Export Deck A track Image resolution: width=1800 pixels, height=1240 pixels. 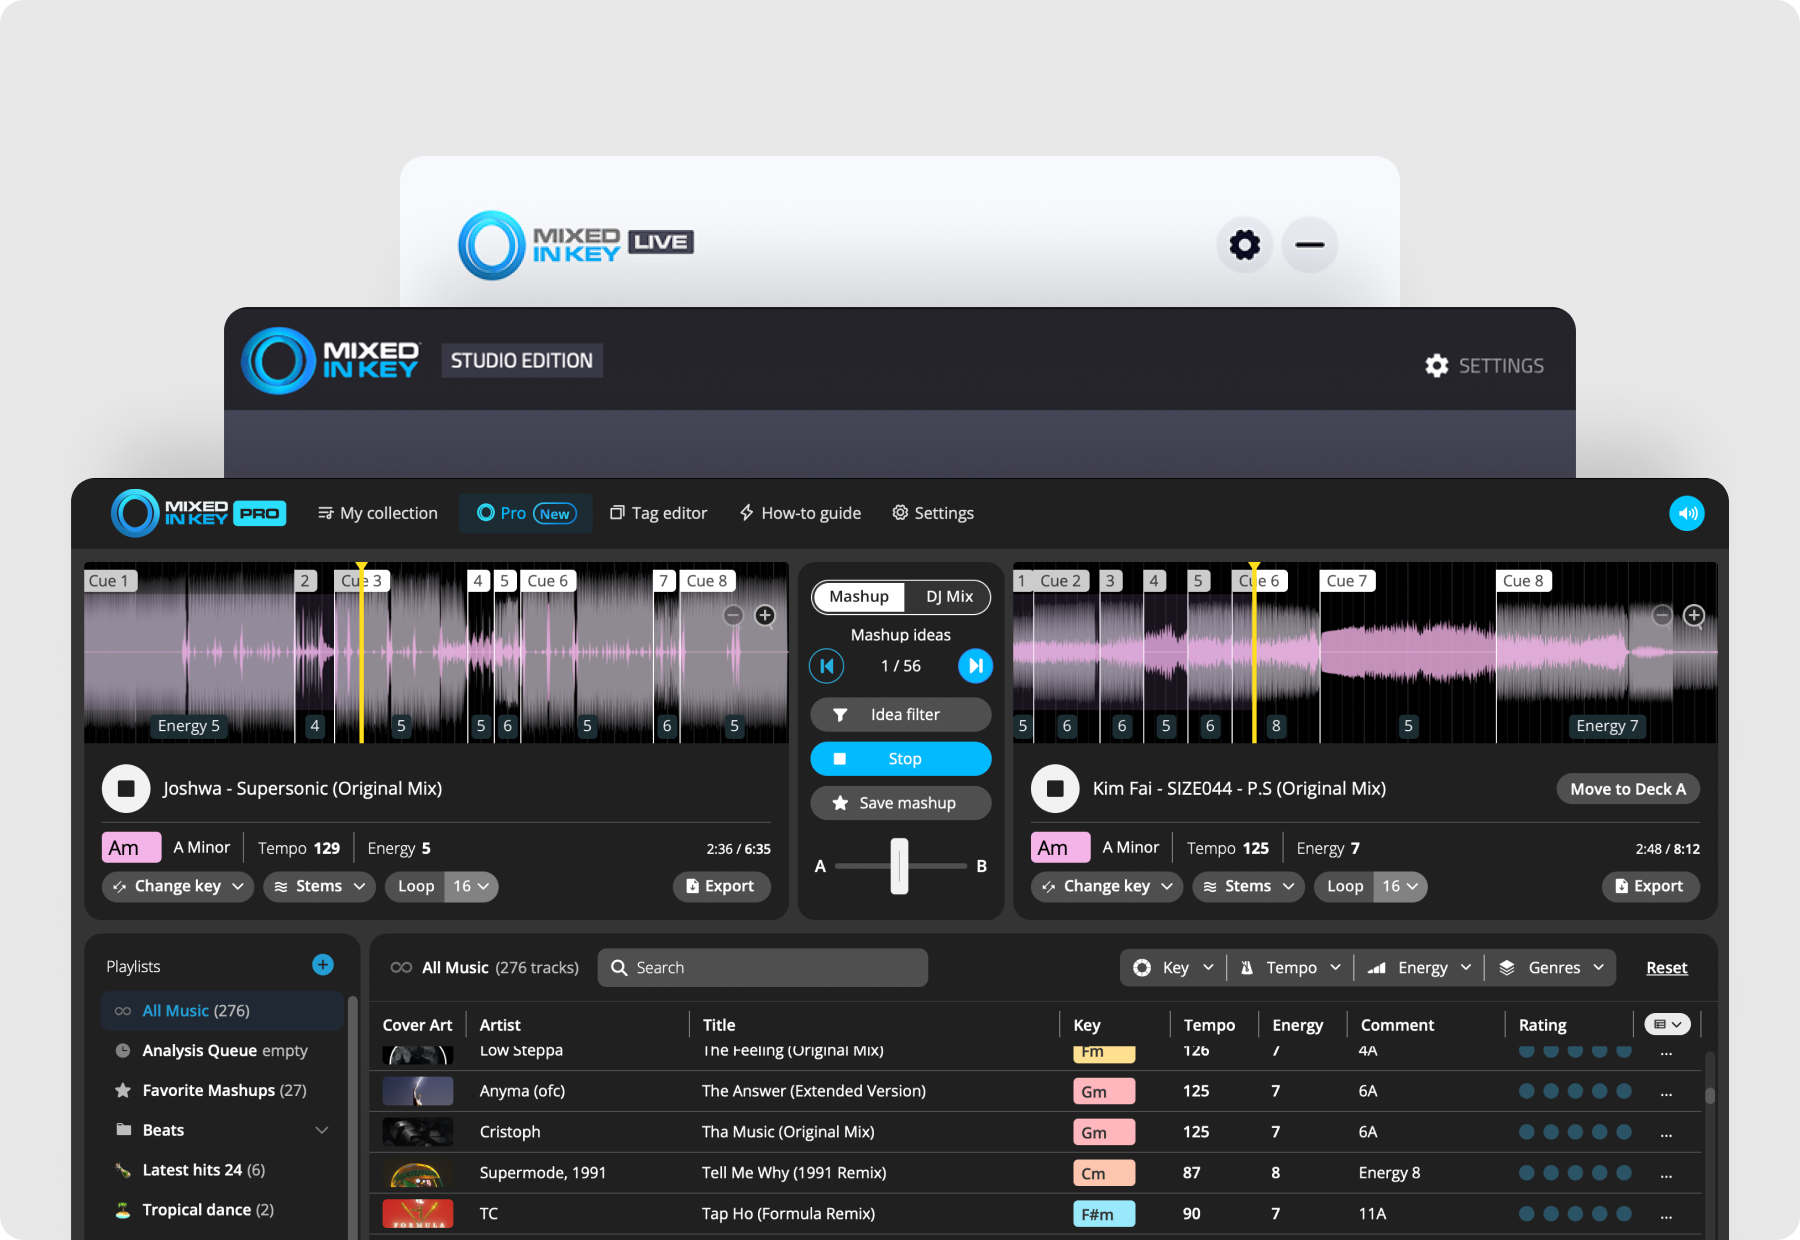[x=721, y=887]
